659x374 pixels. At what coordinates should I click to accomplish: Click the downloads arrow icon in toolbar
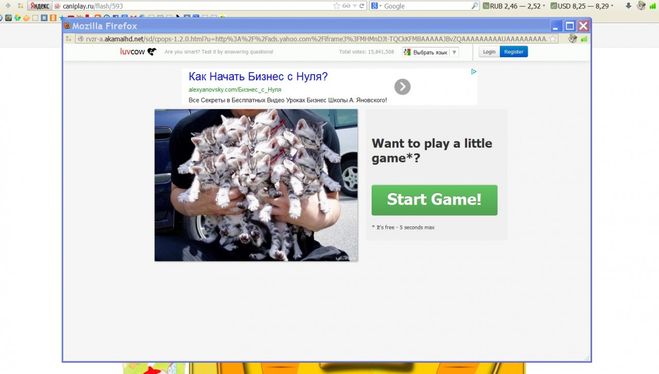tap(628, 6)
